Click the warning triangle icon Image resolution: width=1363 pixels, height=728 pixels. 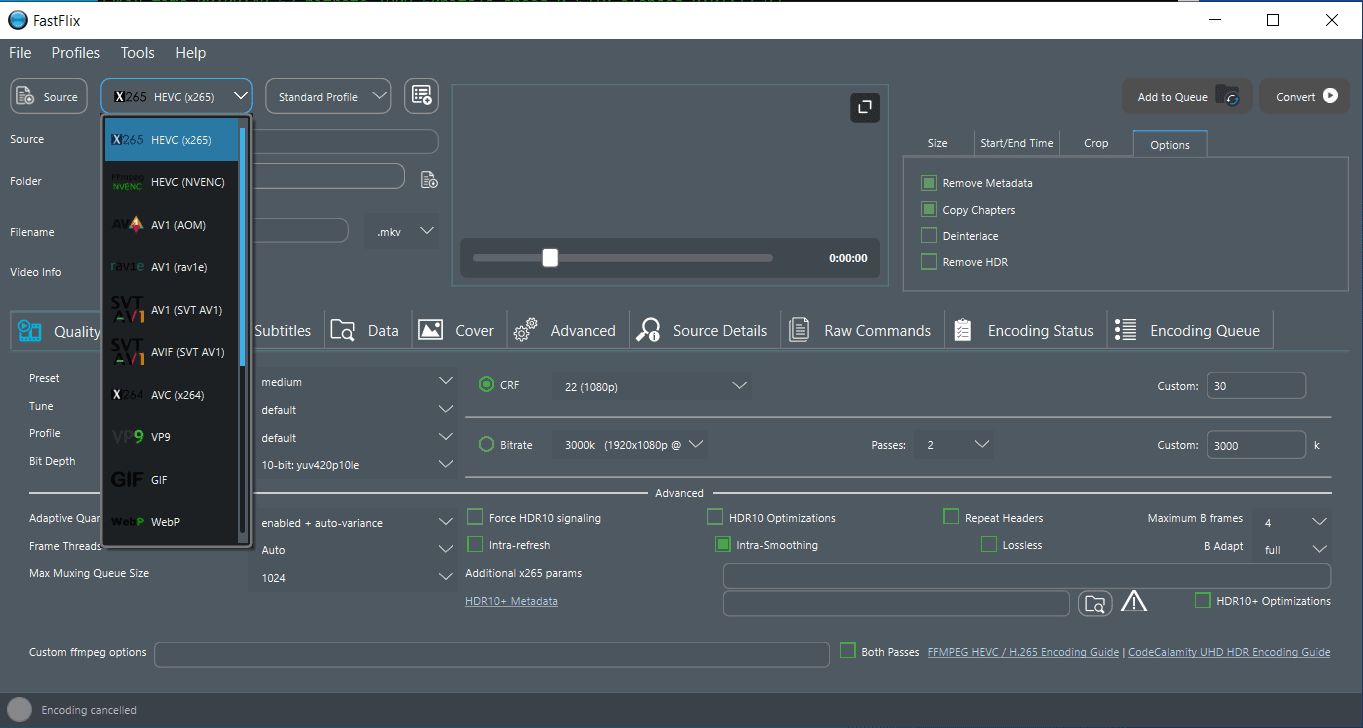pos(1134,601)
